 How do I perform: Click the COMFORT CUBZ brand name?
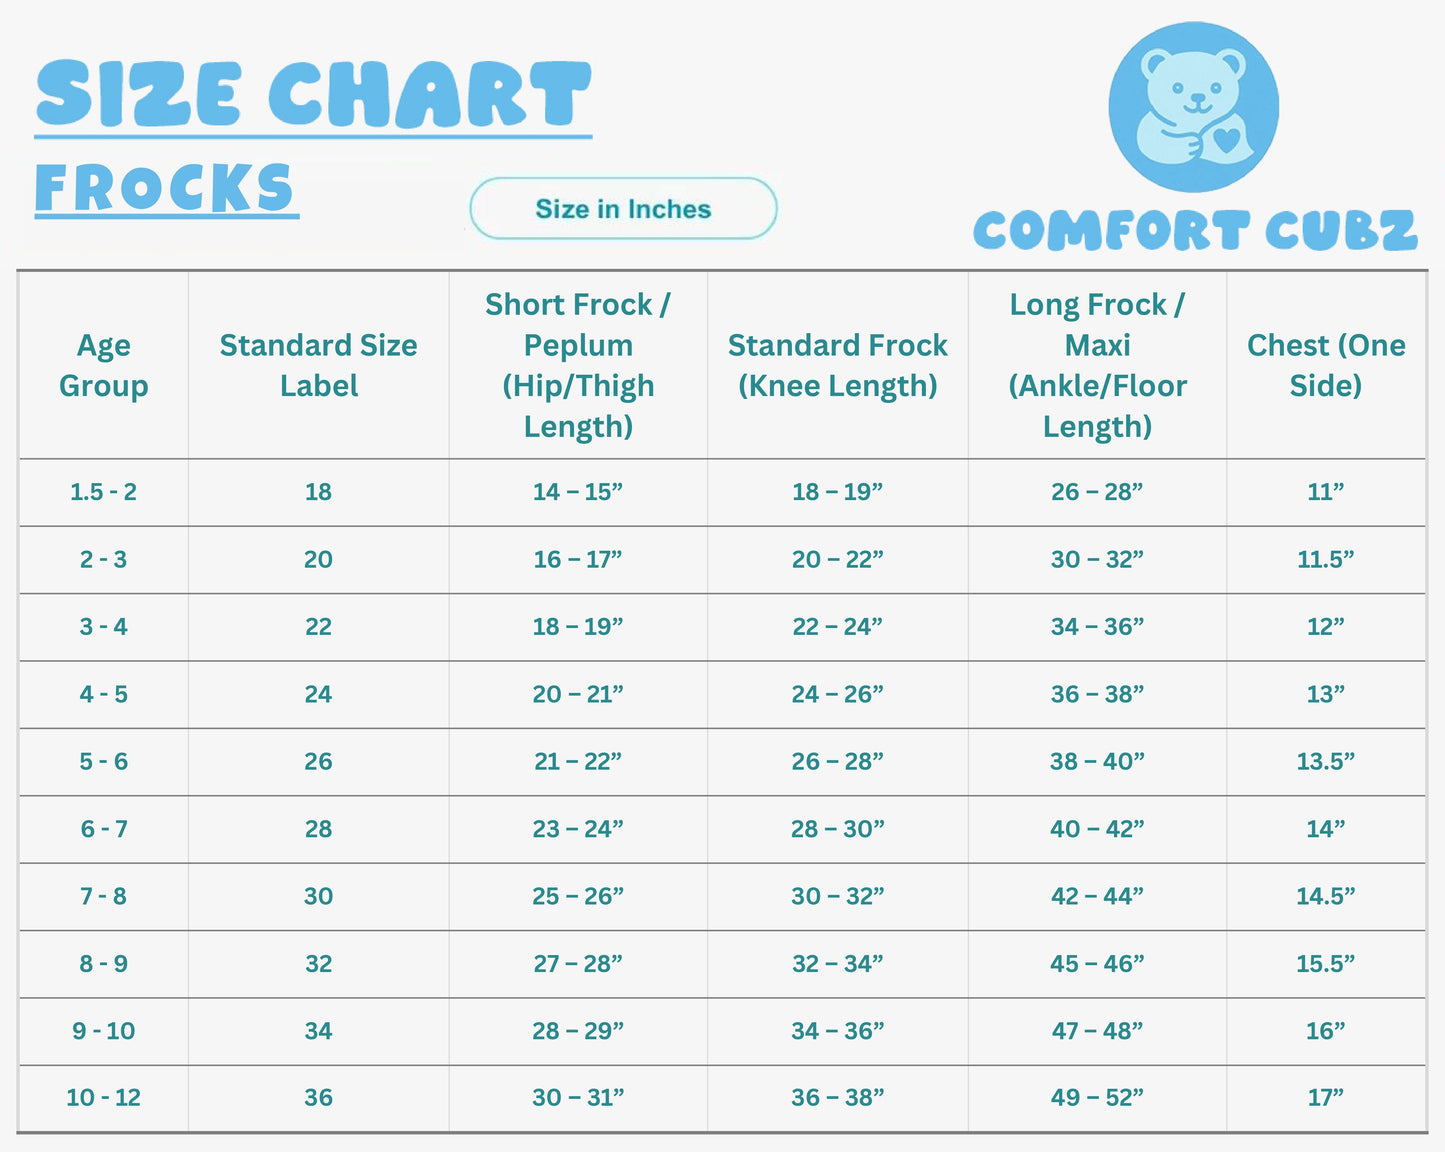[x=1195, y=231]
